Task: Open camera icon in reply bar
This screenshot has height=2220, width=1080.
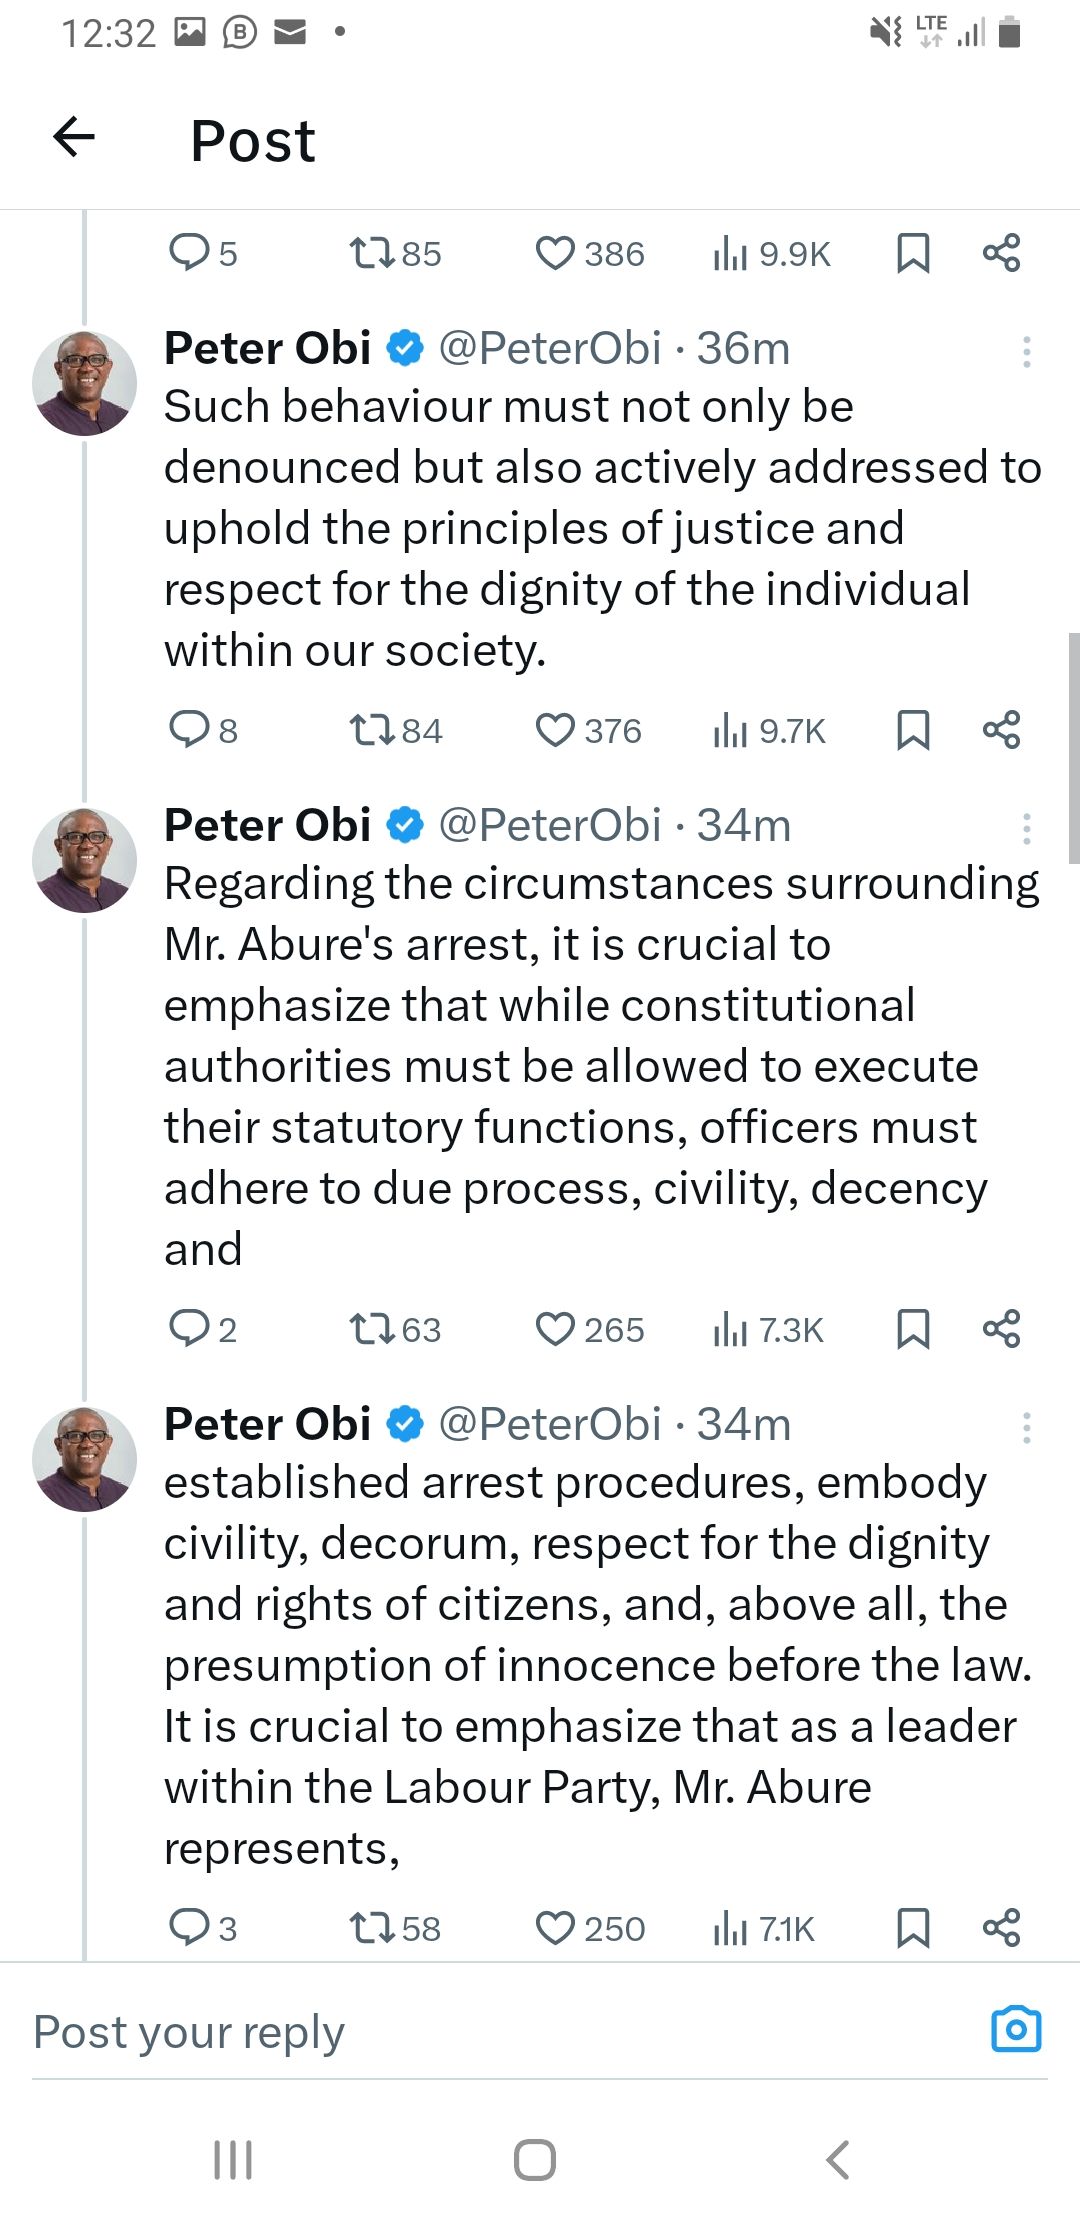Action: pos(1015,2029)
